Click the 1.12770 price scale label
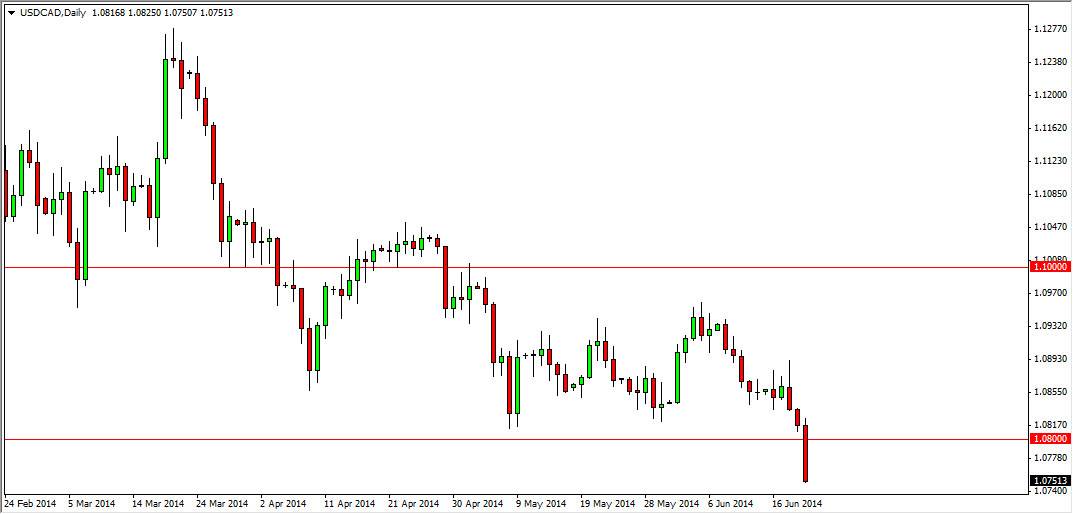The image size is (1073, 514). 1052,29
